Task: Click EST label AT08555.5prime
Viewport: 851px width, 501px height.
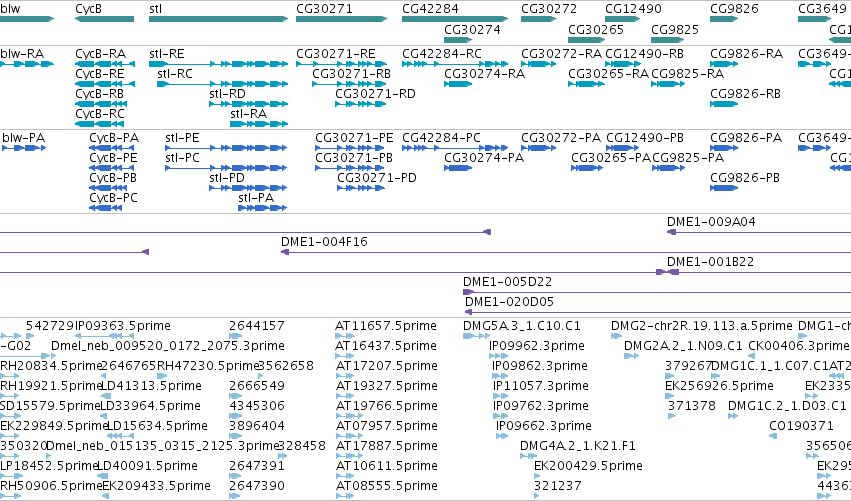Action: click(386, 486)
